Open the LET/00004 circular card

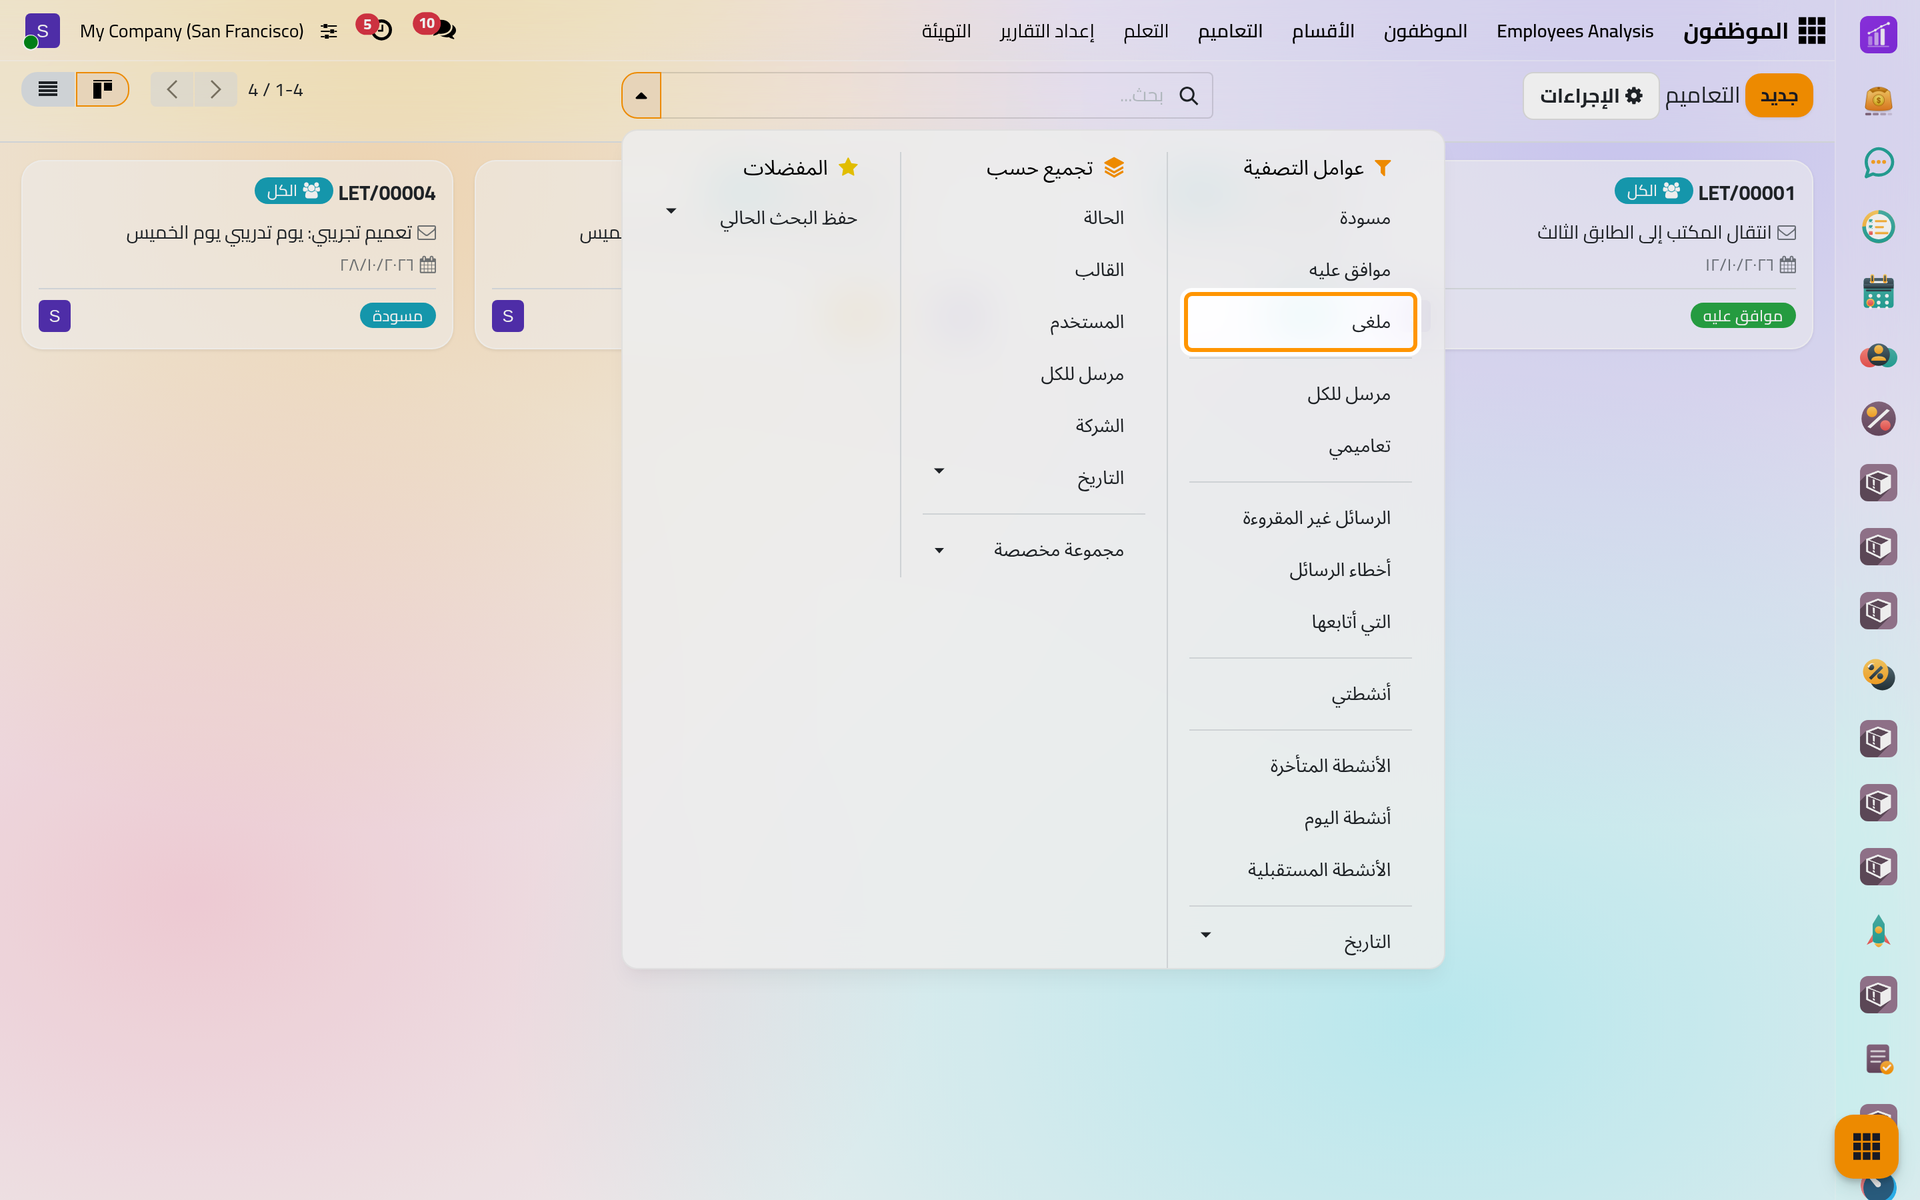click(x=237, y=254)
